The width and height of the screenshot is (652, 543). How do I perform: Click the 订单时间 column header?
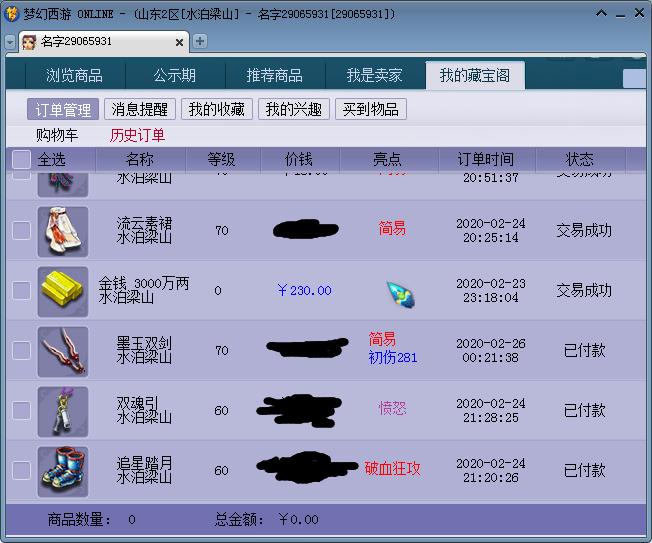(x=486, y=160)
